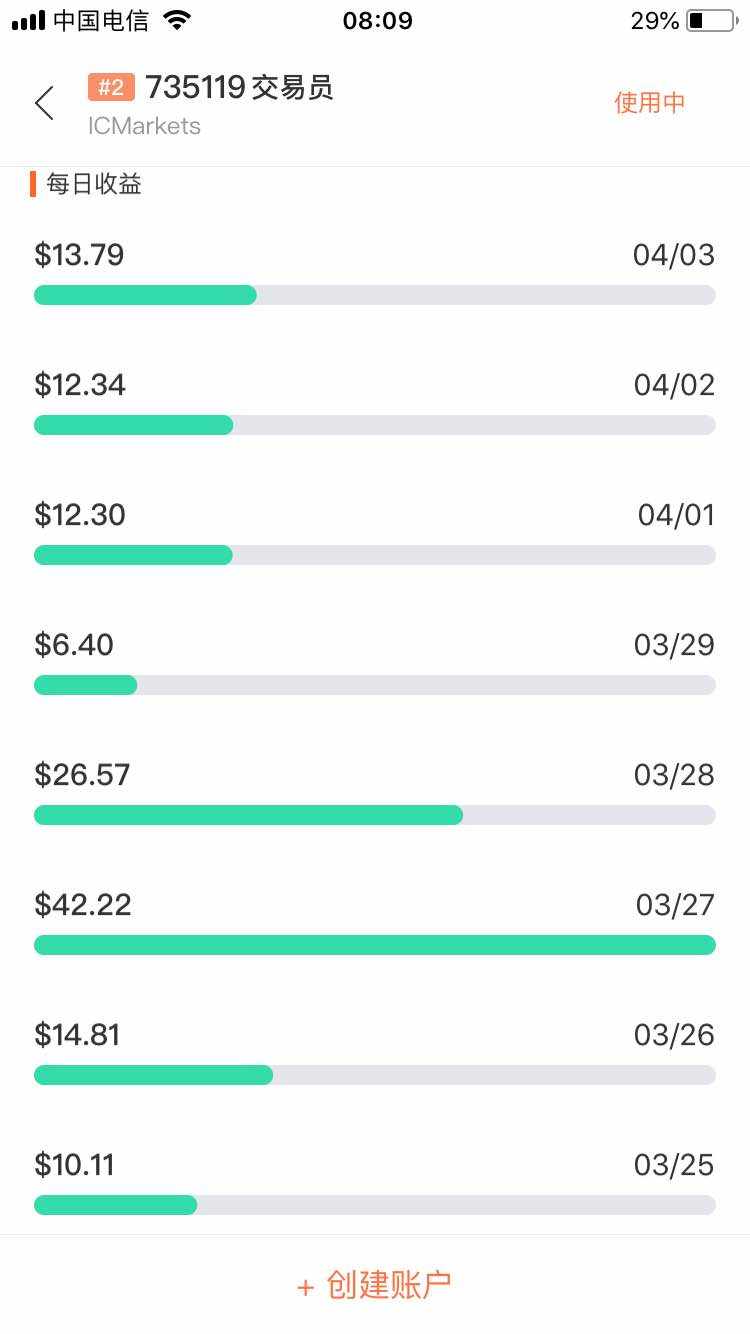The image size is (750, 1334).
Task: Select the $12.30 earnings entry
Action: pyautogui.click(x=80, y=515)
